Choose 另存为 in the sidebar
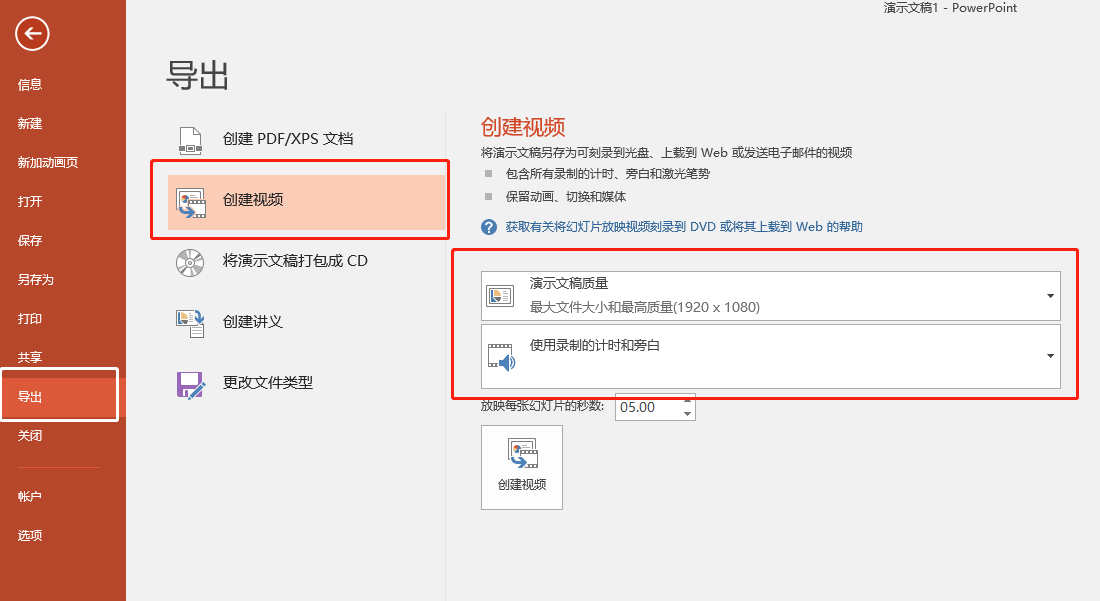 [36, 280]
